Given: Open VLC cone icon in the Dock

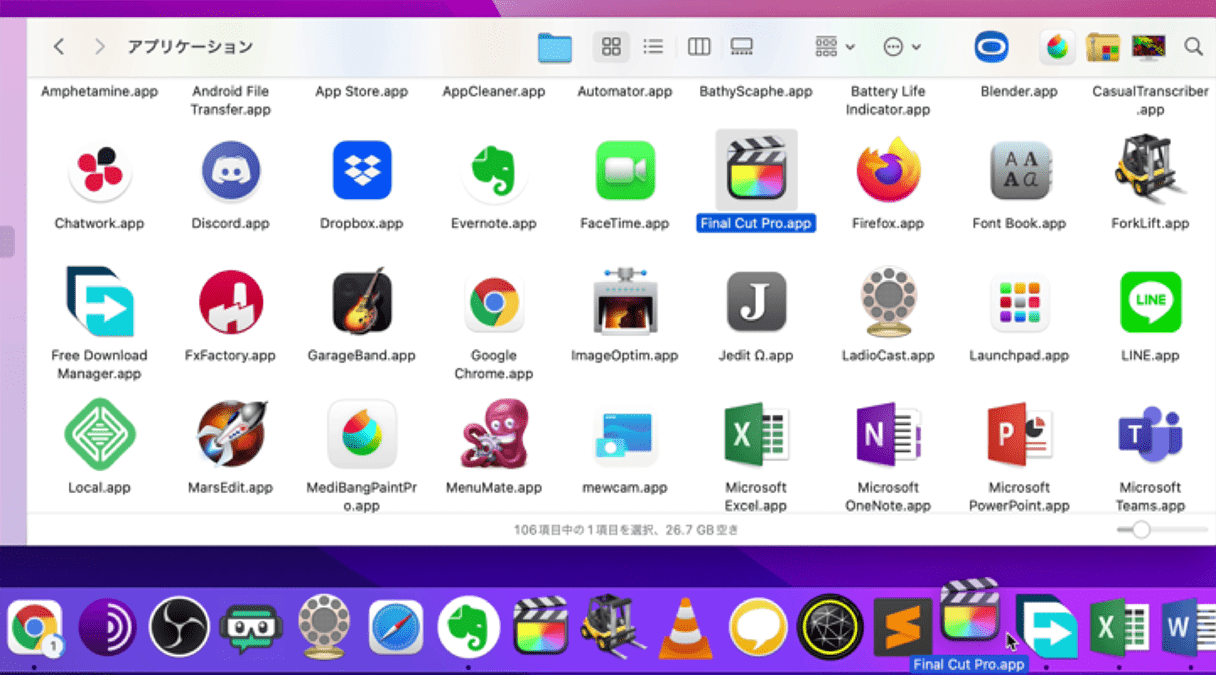Looking at the screenshot, I should click(685, 628).
